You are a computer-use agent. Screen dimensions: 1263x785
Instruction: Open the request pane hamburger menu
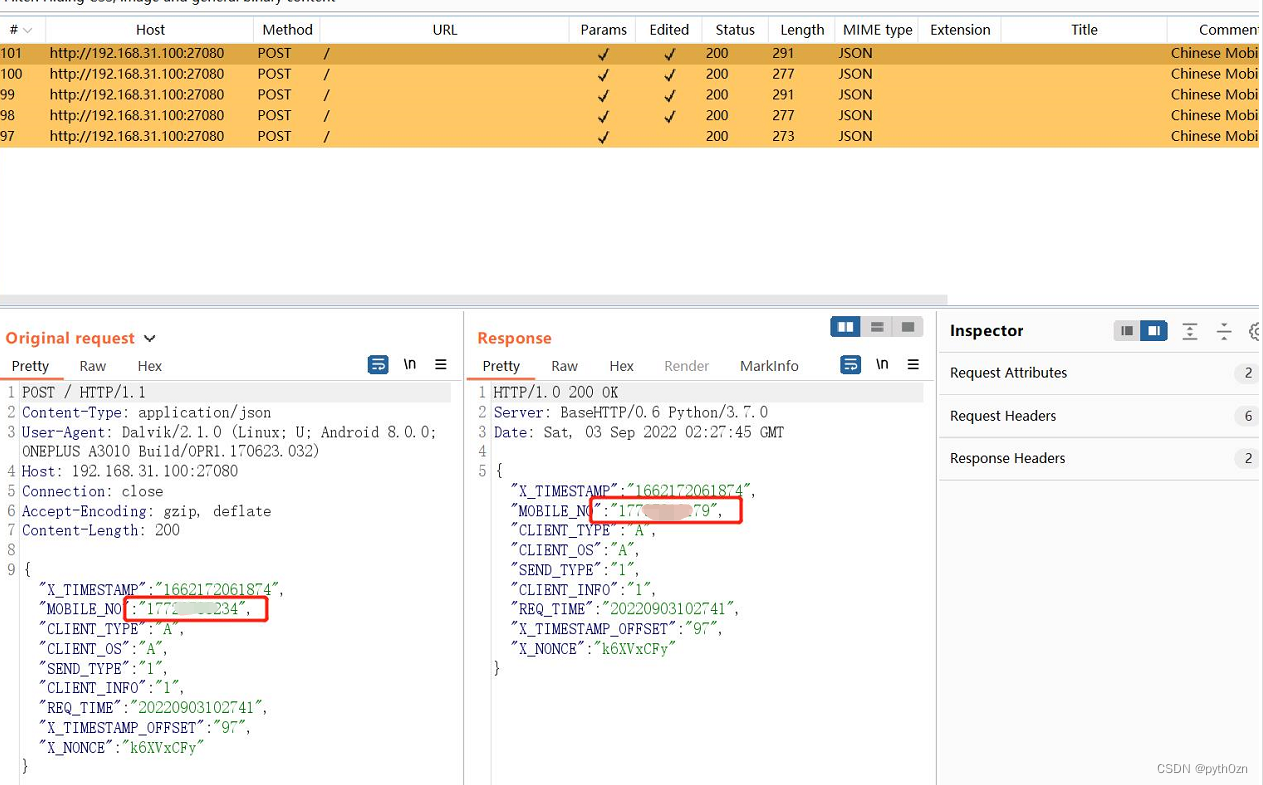(441, 365)
